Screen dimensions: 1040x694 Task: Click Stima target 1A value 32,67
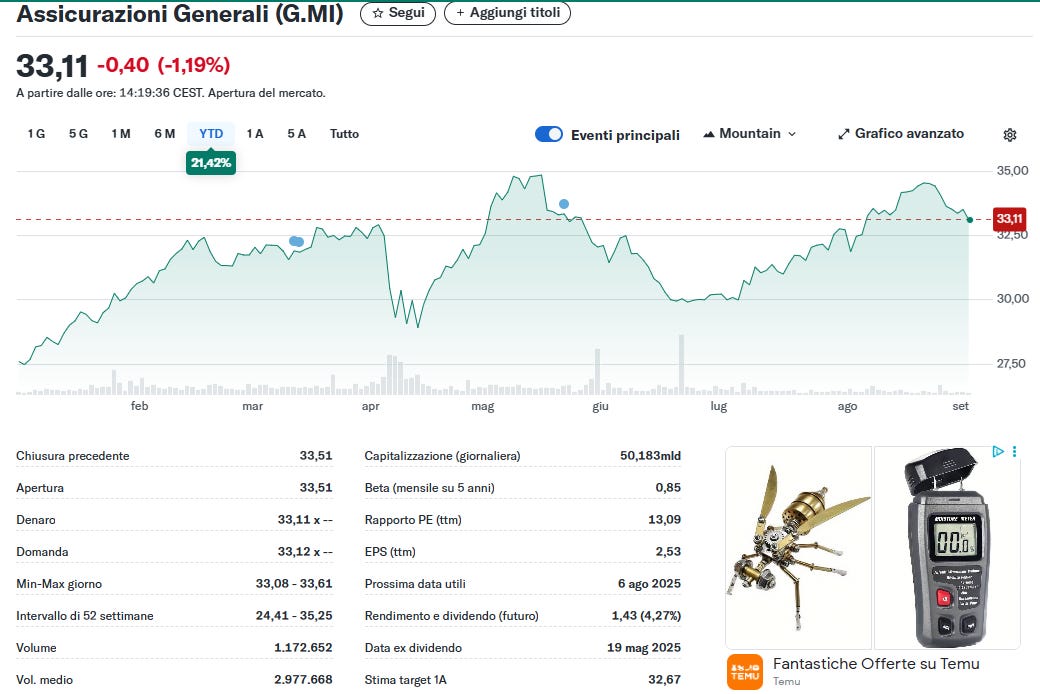click(665, 679)
